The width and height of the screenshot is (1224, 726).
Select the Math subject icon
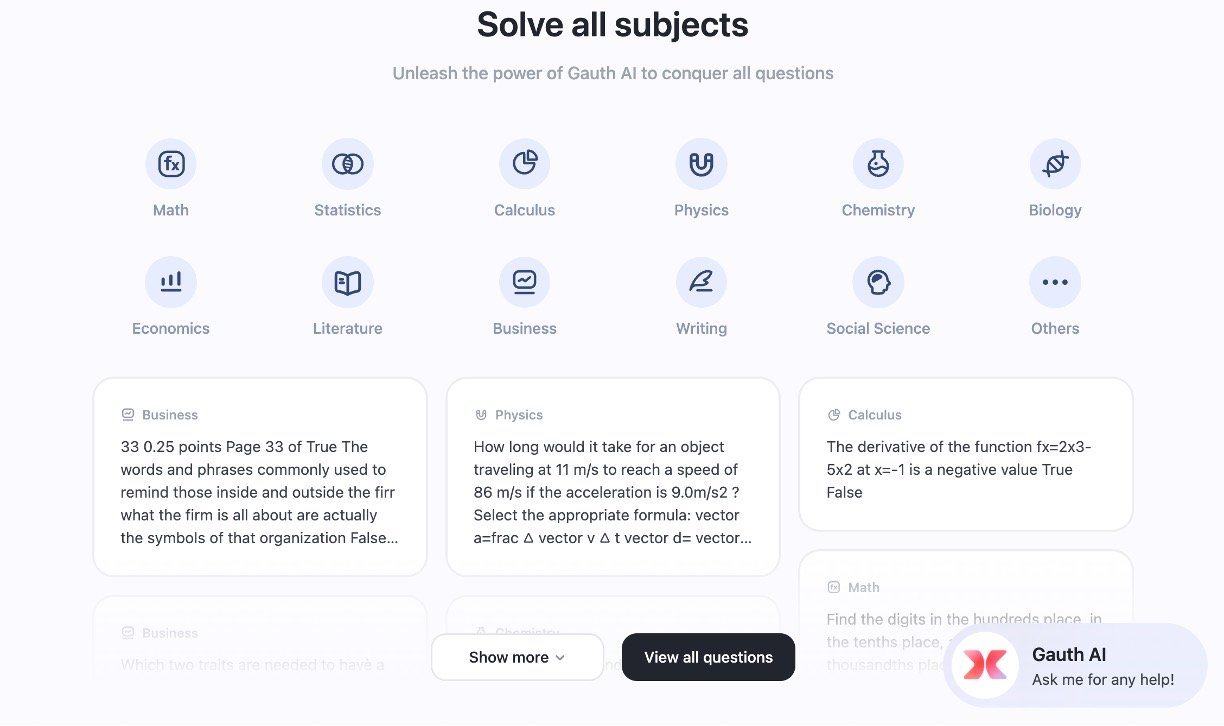click(x=171, y=164)
